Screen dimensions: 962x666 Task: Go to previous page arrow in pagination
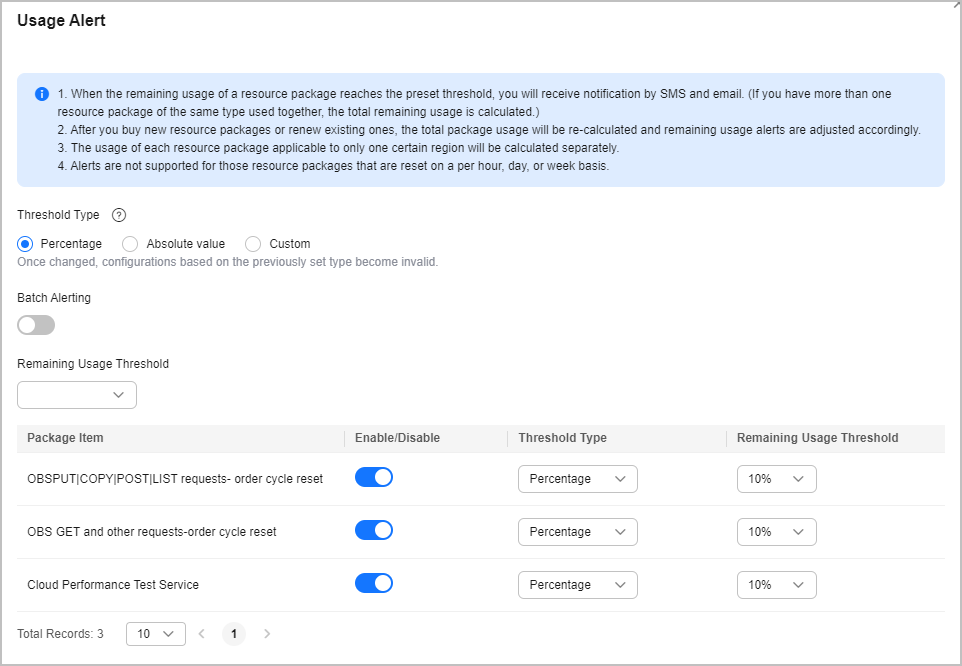point(201,633)
